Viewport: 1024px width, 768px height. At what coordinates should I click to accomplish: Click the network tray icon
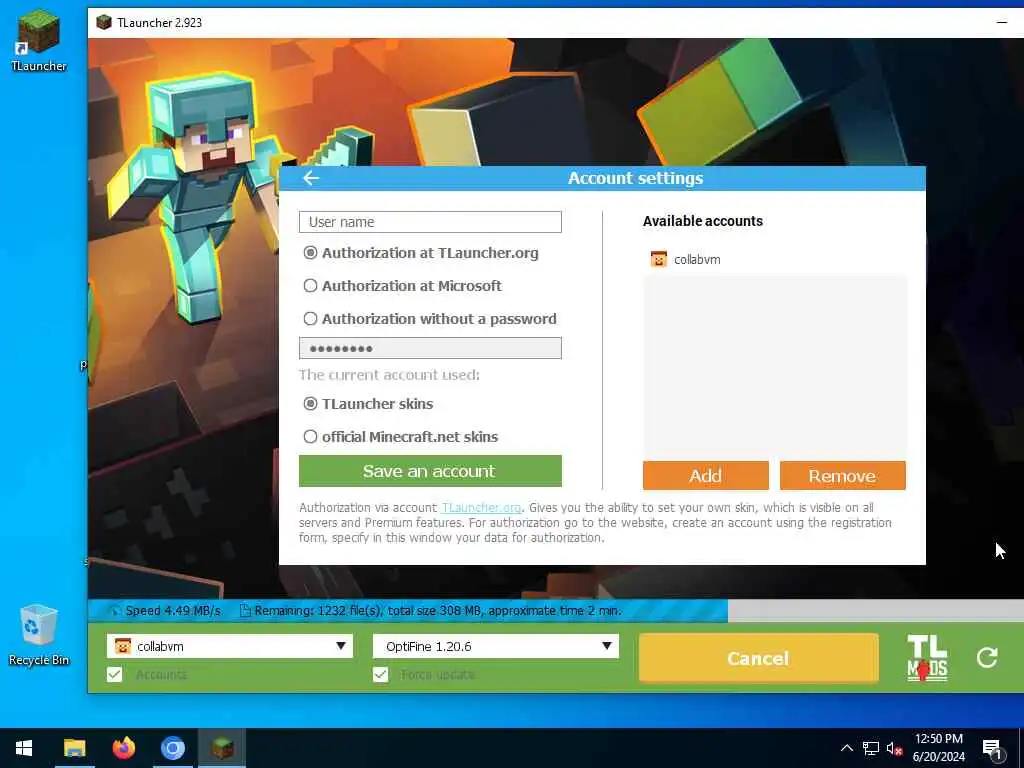tap(870, 748)
